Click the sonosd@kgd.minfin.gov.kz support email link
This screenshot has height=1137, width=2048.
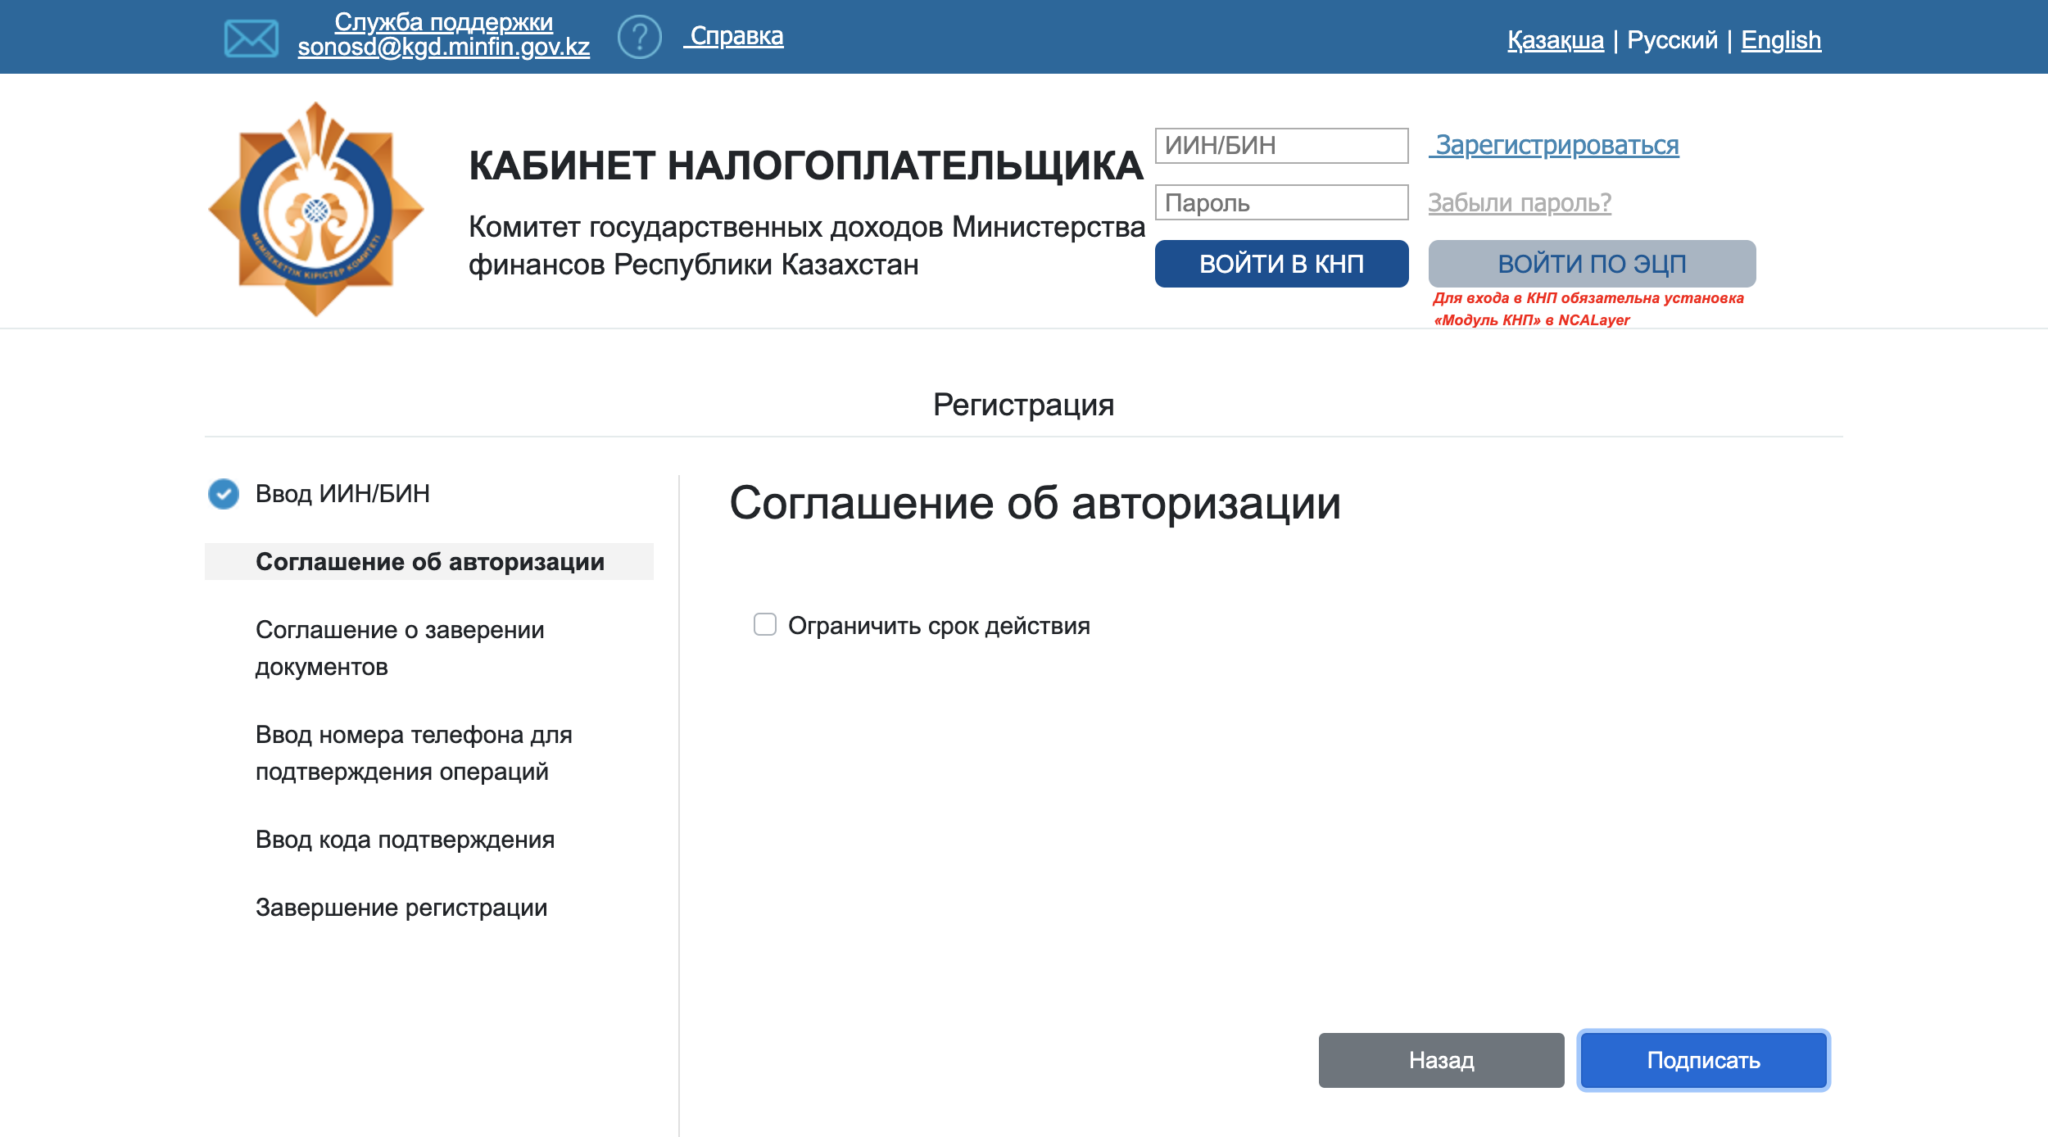pyautogui.click(x=443, y=47)
